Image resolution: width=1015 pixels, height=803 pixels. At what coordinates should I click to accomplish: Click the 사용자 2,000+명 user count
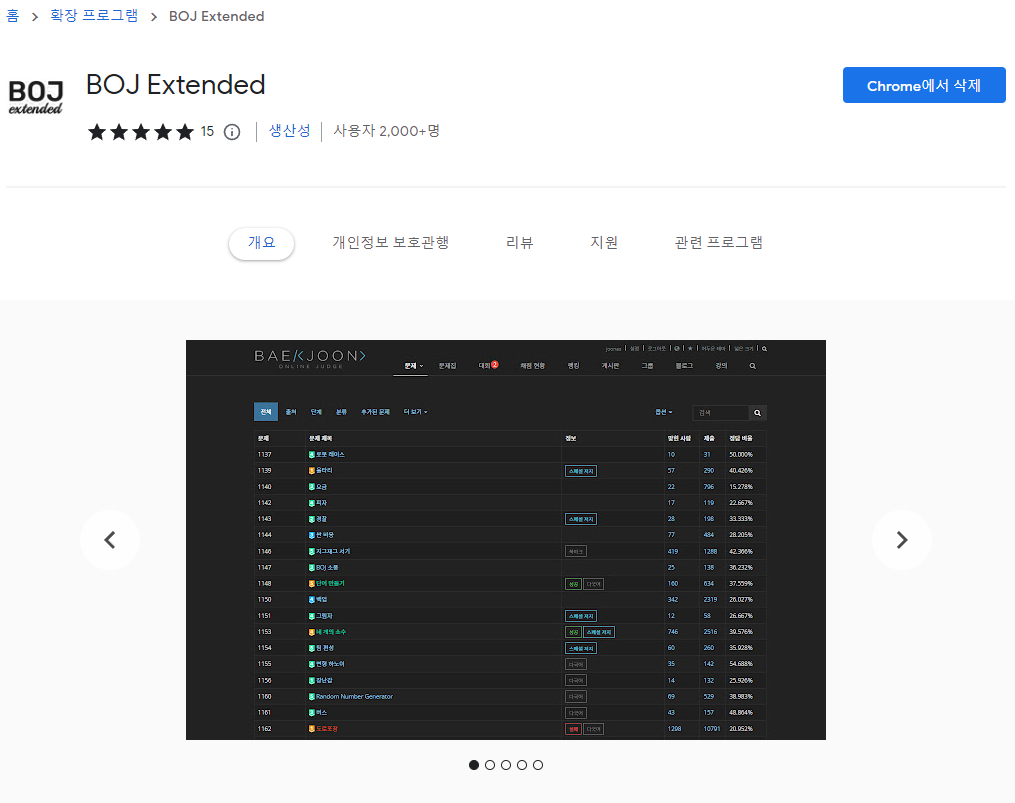386,131
